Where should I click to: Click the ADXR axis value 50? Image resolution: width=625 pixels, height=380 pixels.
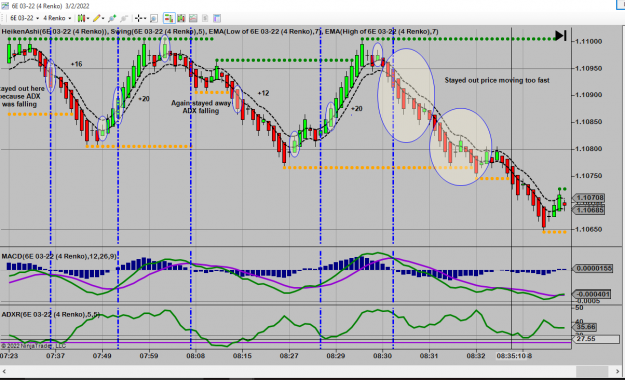pos(579,308)
